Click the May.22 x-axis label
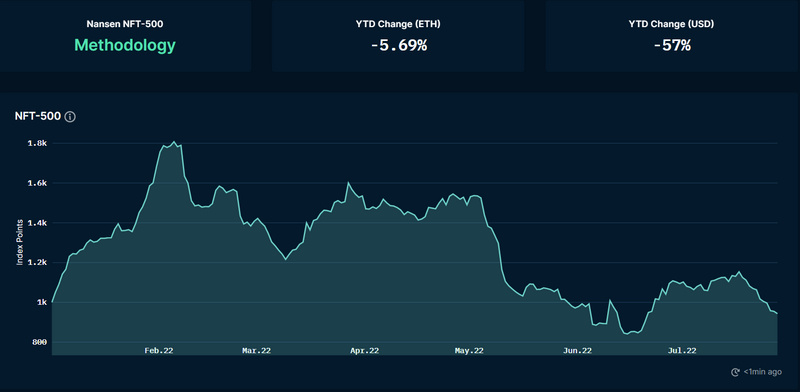This screenshot has height=392, width=800. point(469,350)
